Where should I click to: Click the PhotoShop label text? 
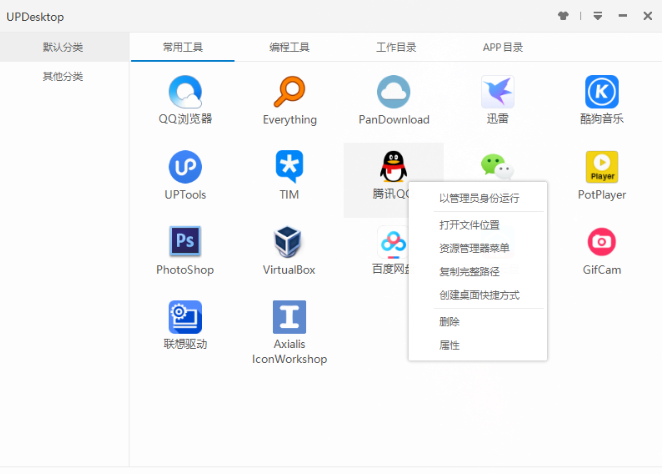click(x=185, y=270)
